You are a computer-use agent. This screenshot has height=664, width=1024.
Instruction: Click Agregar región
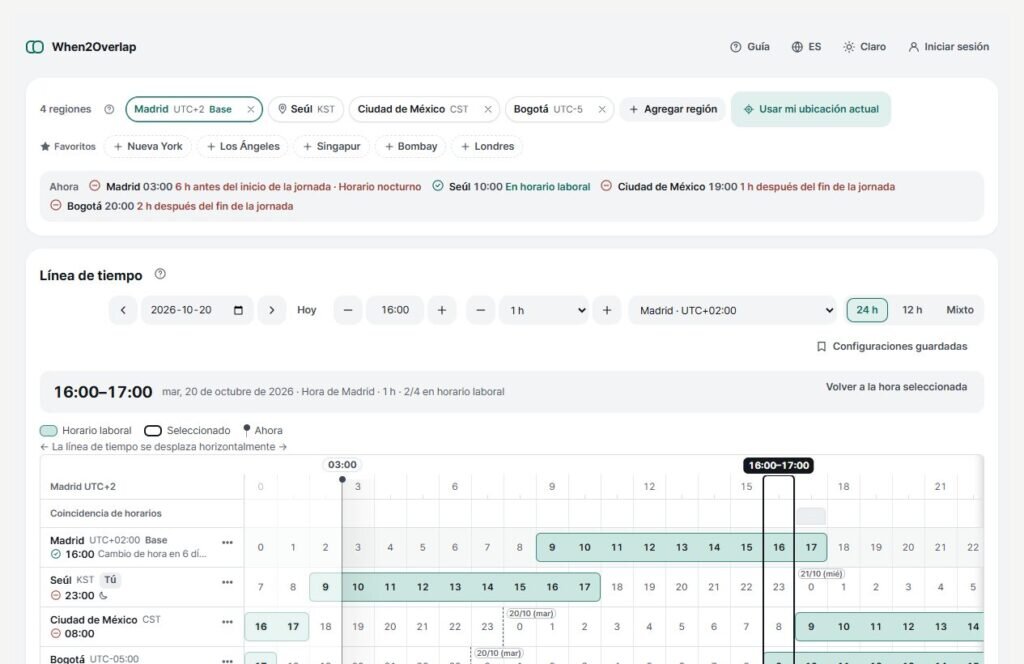click(x=673, y=109)
